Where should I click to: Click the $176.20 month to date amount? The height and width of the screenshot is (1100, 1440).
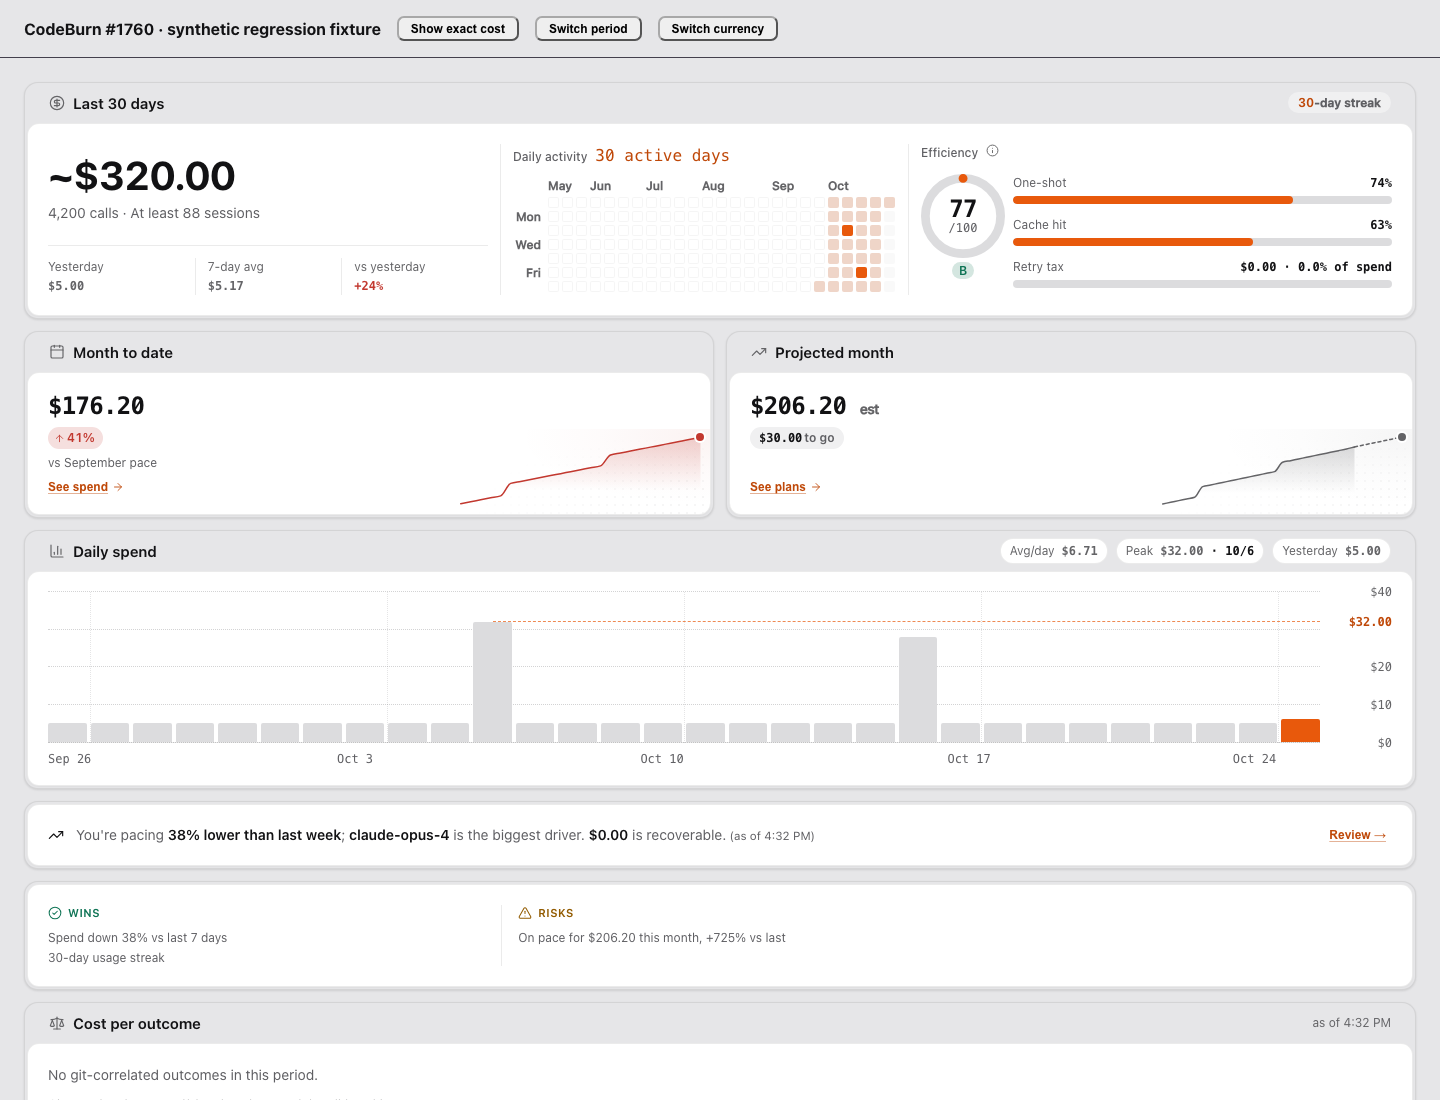click(97, 406)
